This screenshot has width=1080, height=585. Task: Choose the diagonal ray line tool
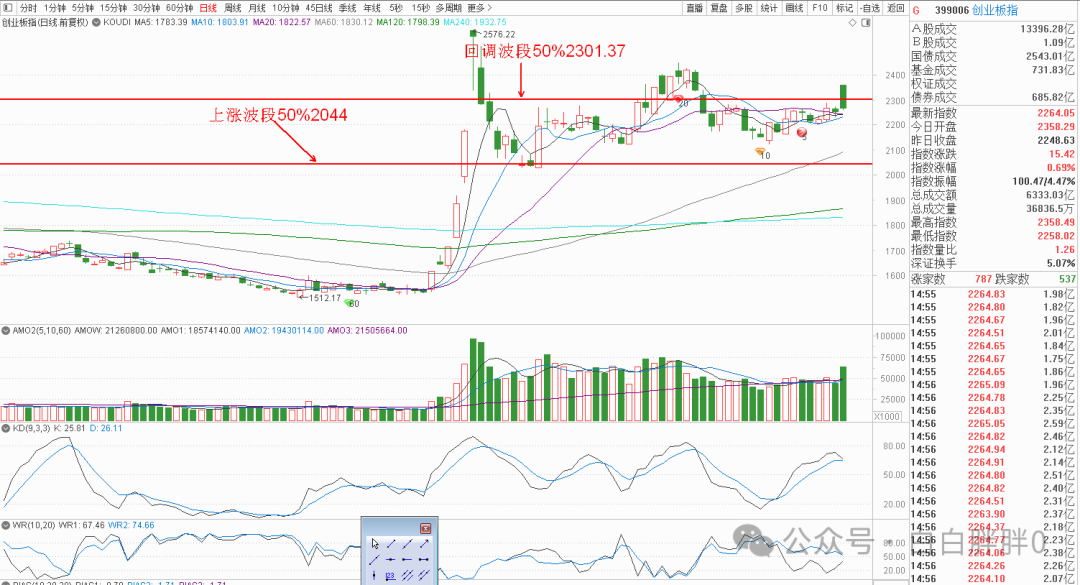(x=374, y=560)
